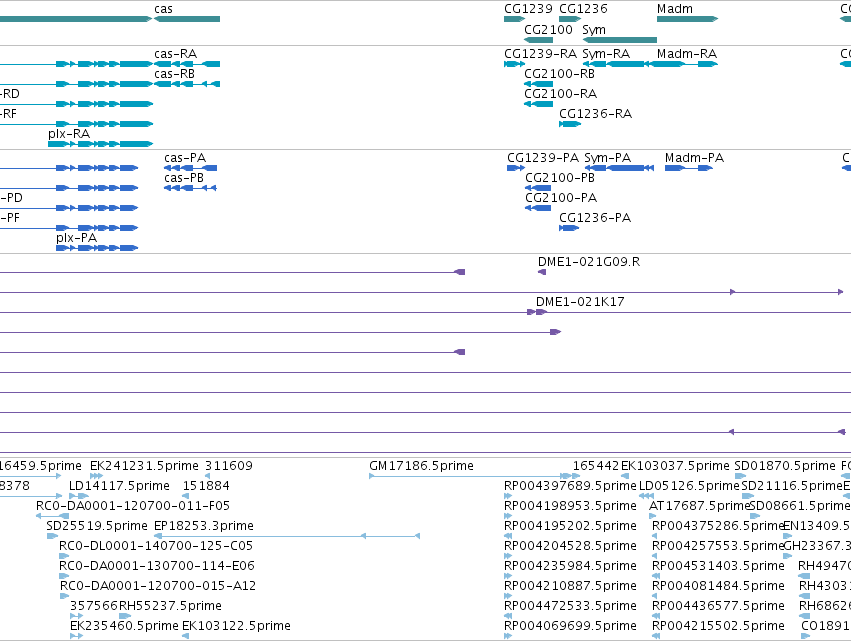Select the RC0-DA0001-120700-011-F05 label

click(133, 506)
